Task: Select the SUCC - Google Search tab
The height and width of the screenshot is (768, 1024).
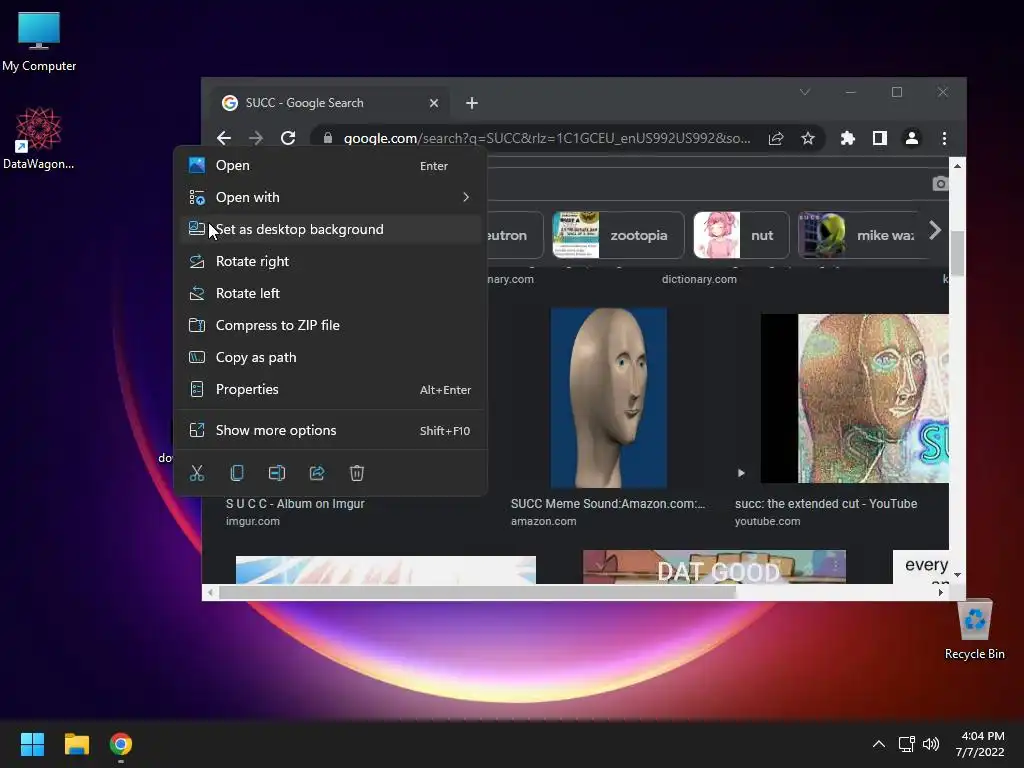Action: tap(330, 103)
